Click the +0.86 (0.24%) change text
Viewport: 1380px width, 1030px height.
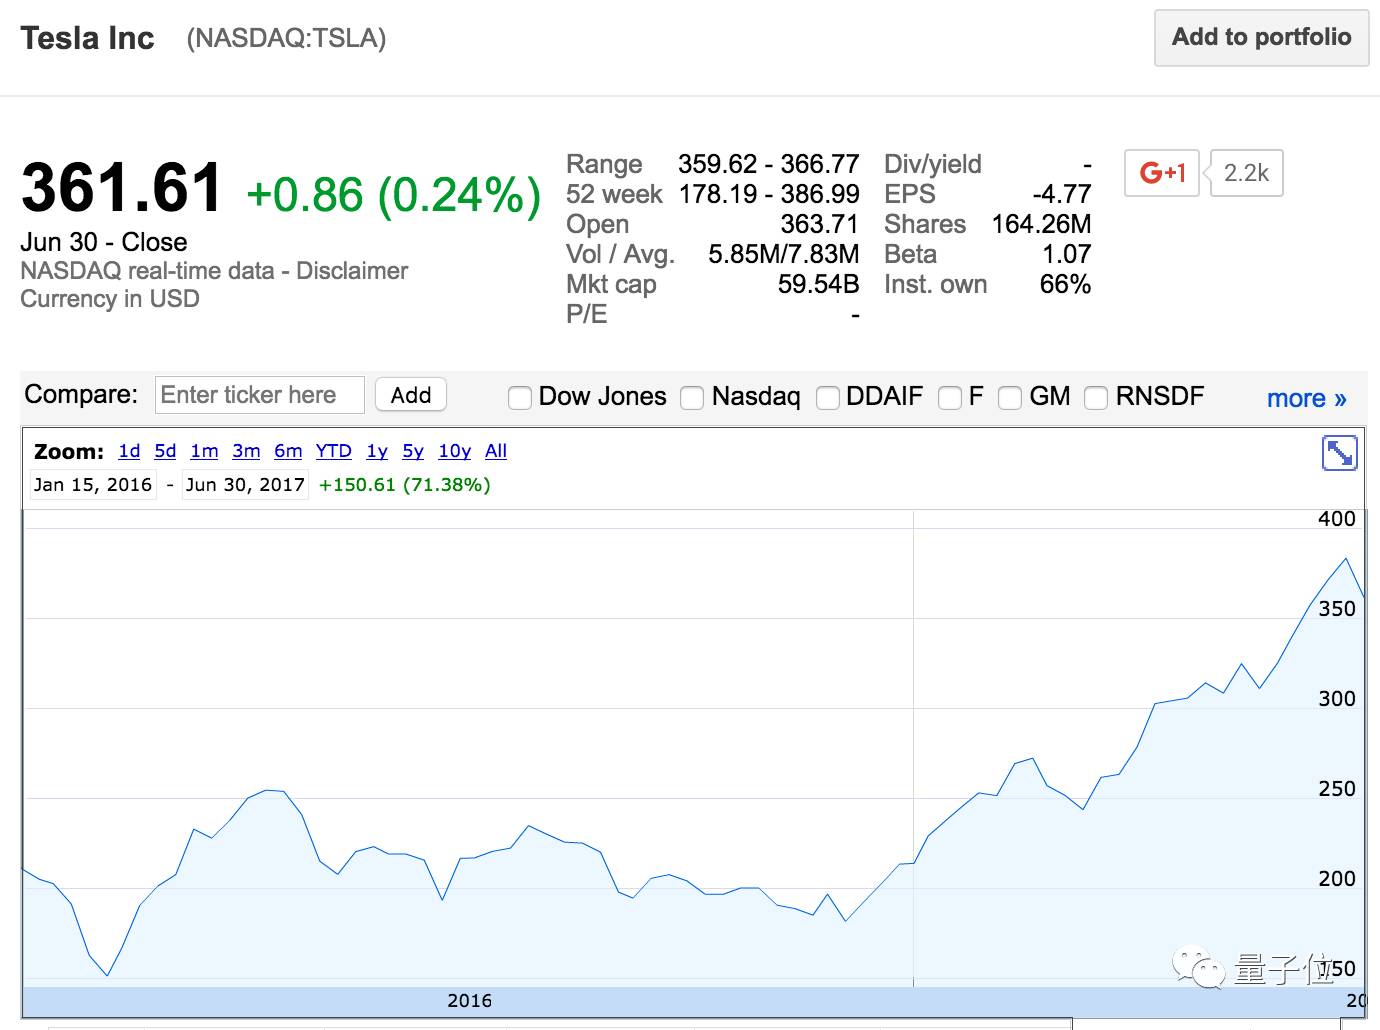pyautogui.click(x=393, y=194)
